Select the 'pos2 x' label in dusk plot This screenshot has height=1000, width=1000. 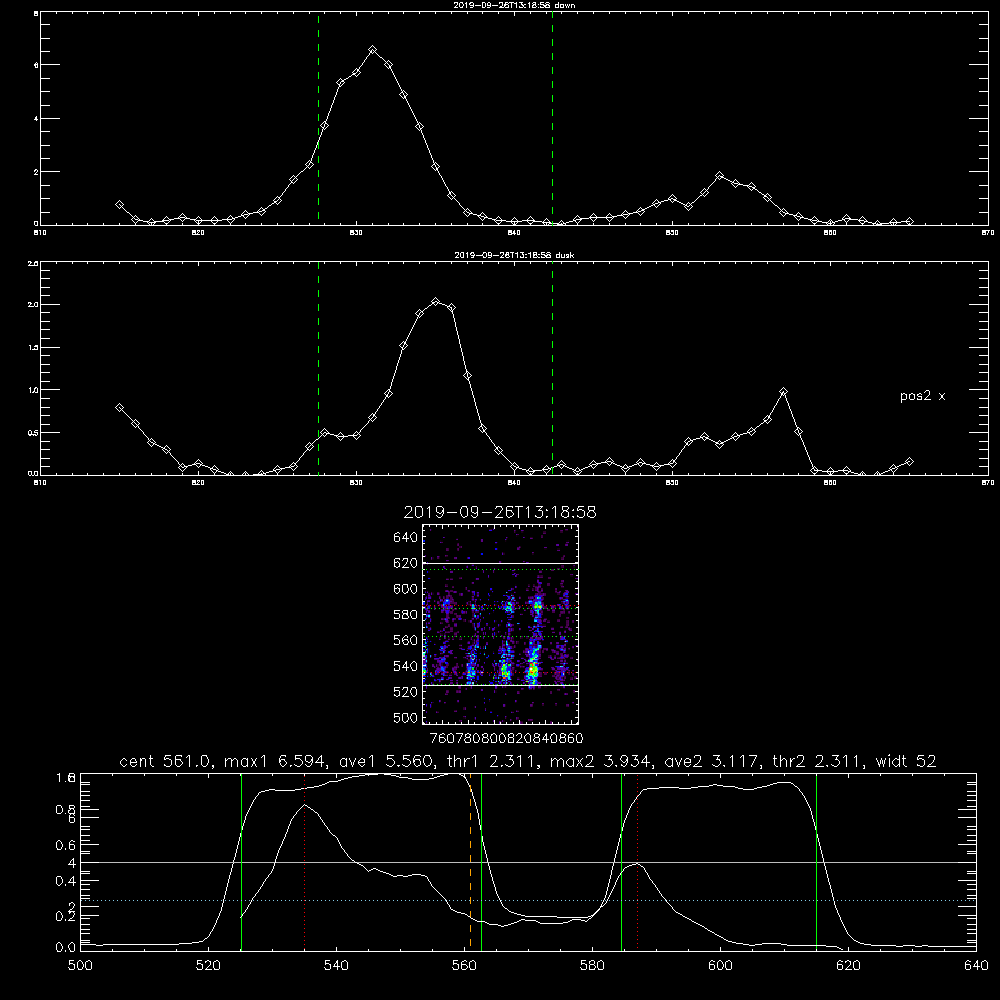pos(922,396)
